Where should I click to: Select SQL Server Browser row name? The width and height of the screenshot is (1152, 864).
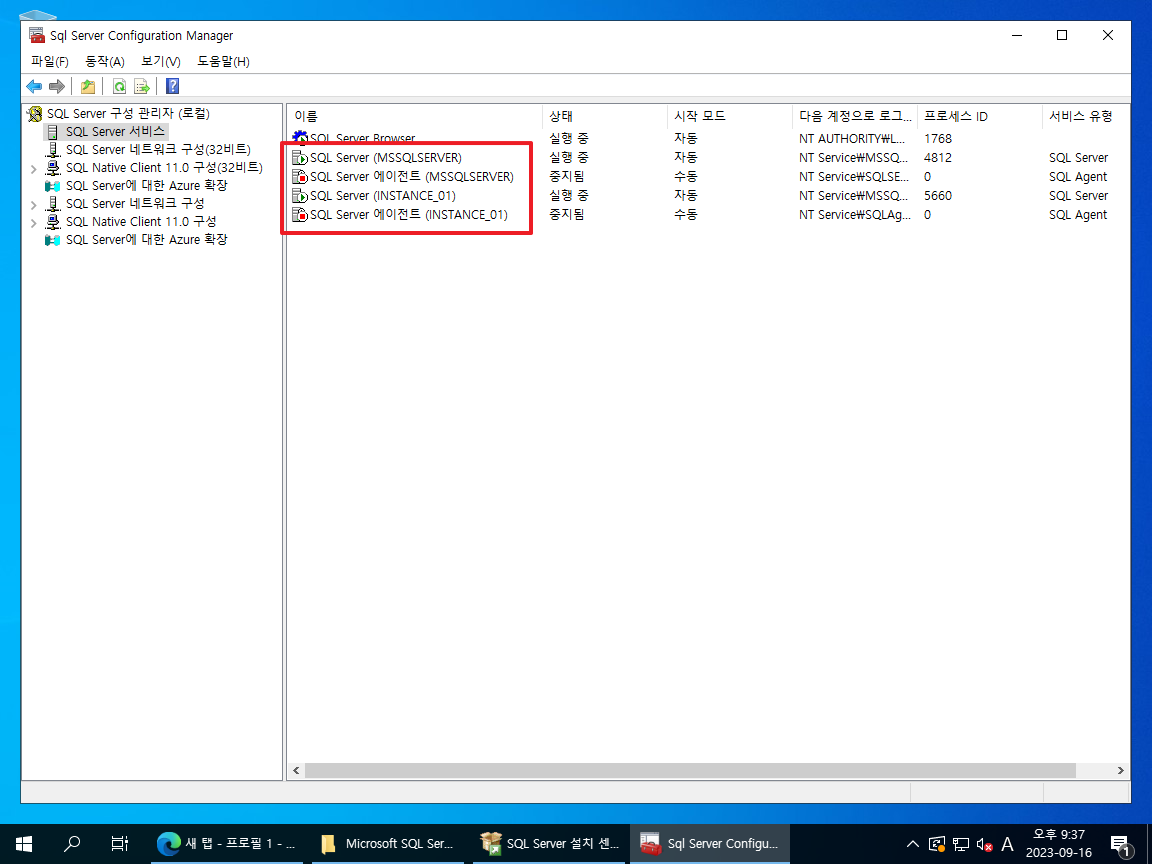point(362,138)
